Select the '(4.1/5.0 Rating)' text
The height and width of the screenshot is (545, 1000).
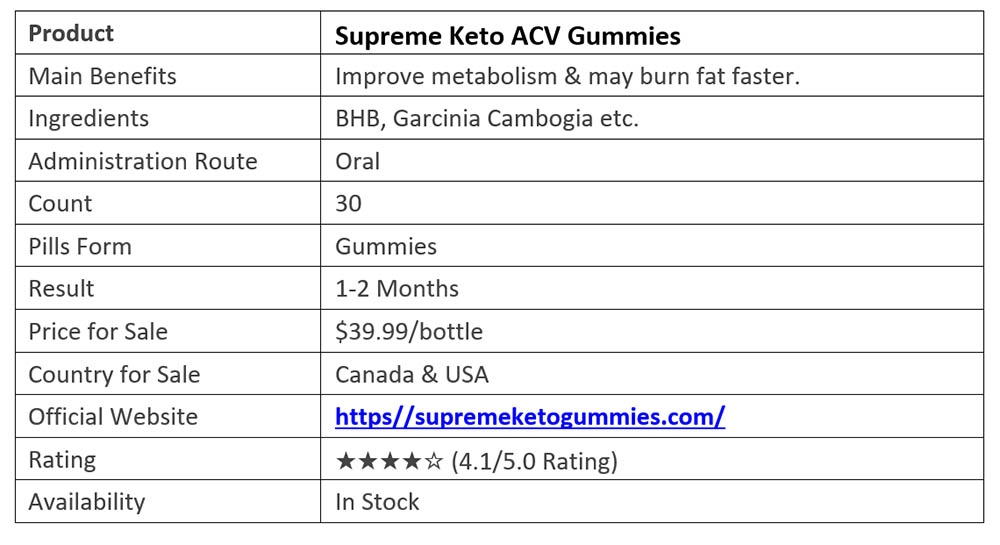(x=535, y=461)
